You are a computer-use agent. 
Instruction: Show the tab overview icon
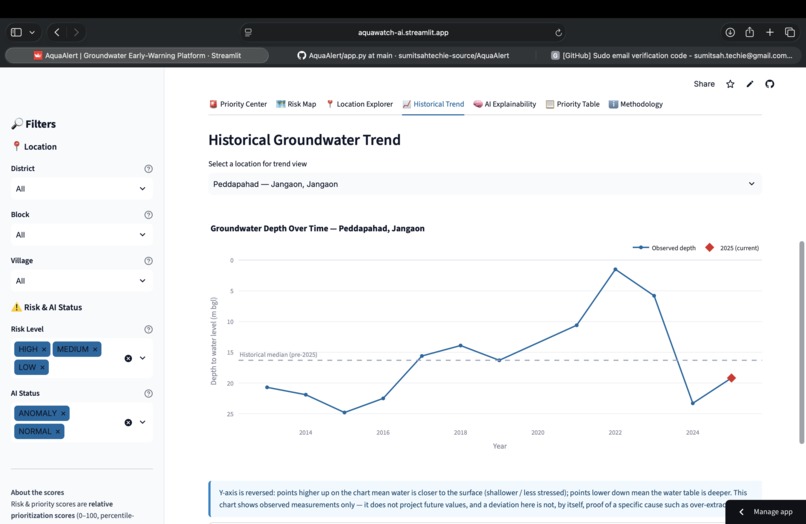tap(790, 32)
